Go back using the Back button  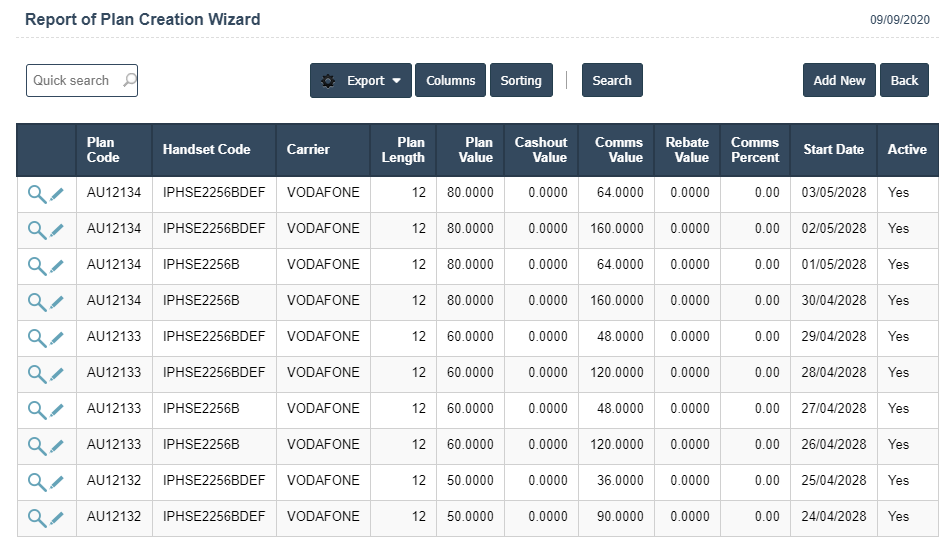coord(904,81)
